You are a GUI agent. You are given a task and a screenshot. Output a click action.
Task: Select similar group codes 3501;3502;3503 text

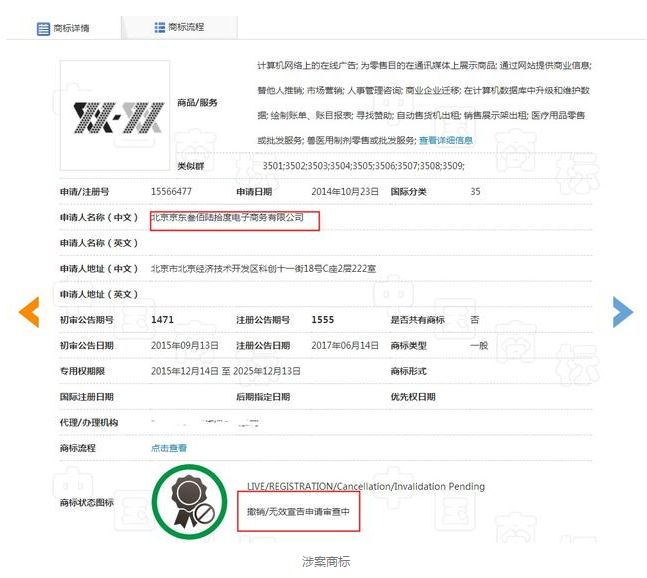point(364,166)
